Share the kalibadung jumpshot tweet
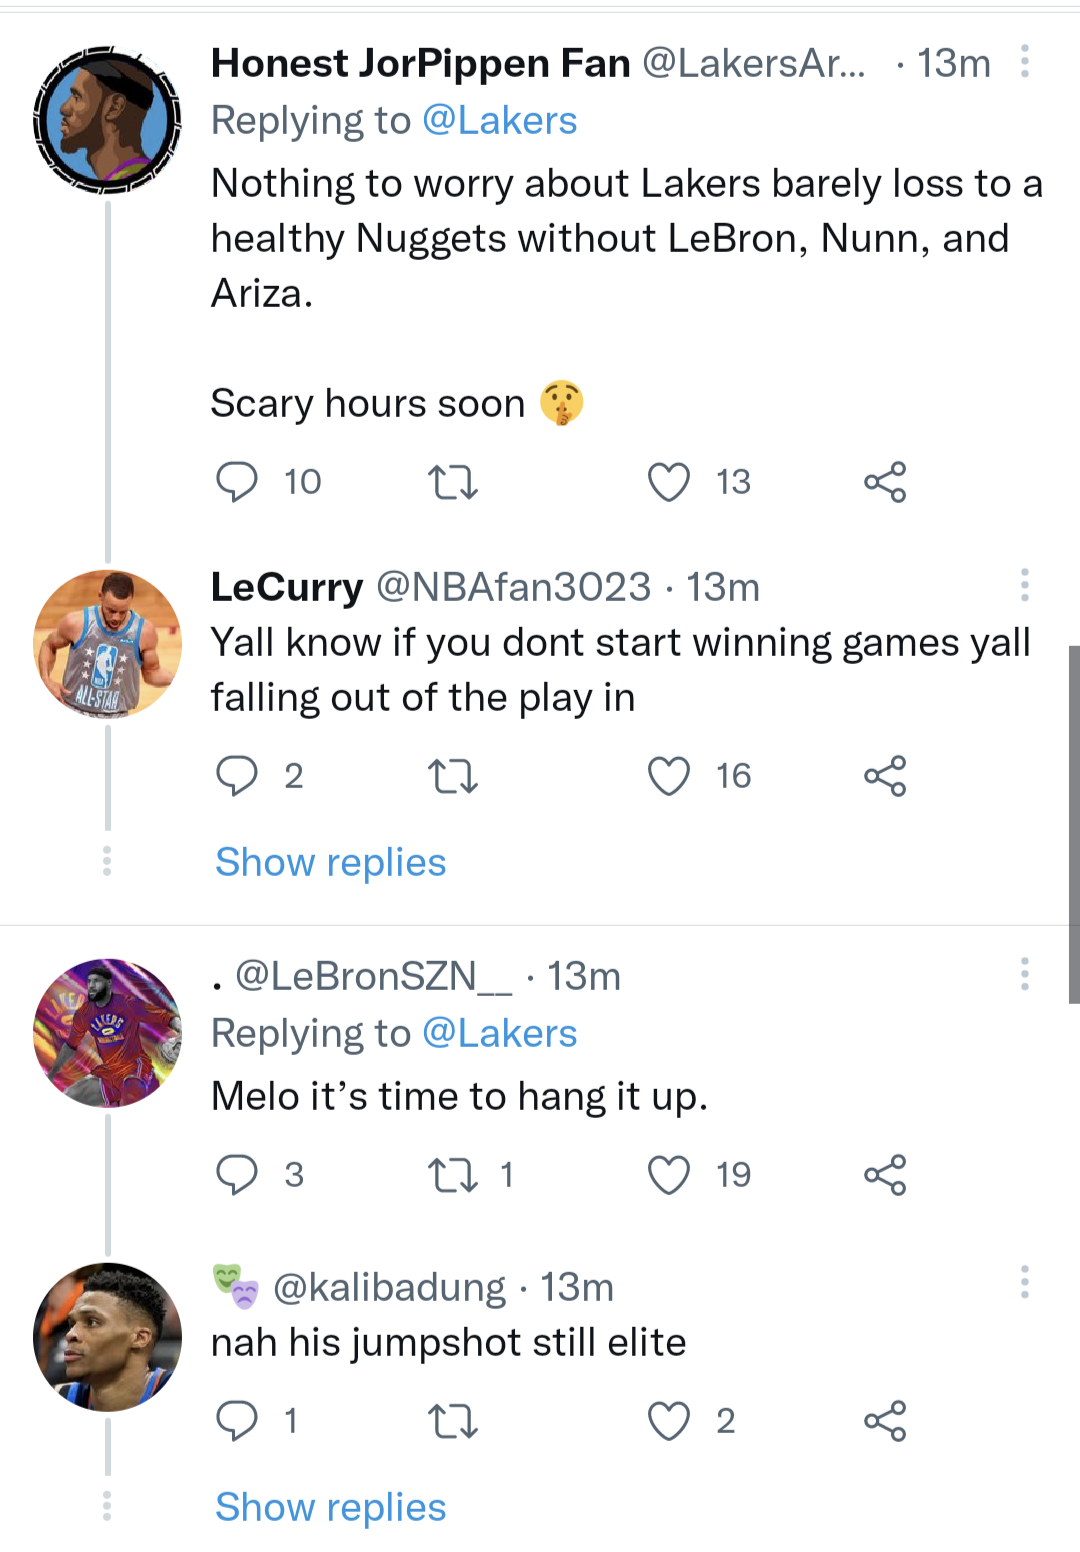The height and width of the screenshot is (1552, 1080). (x=885, y=1421)
